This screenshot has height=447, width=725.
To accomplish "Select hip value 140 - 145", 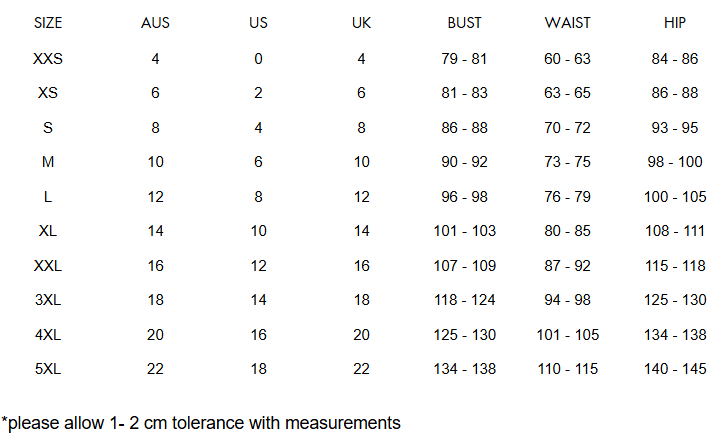I will [675, 369].
